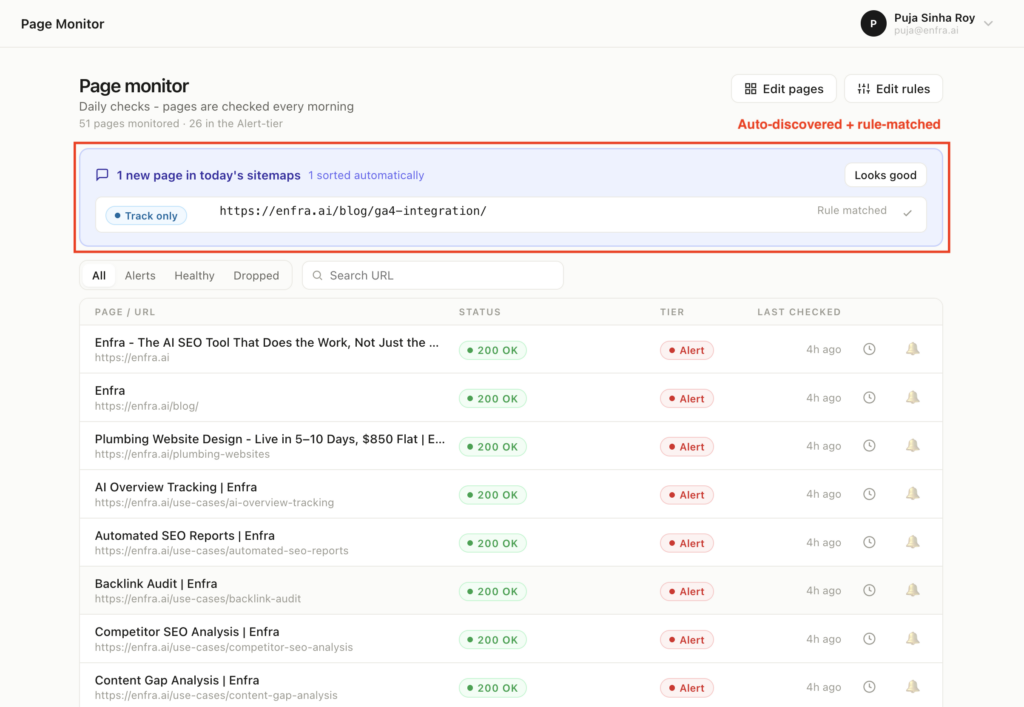Open history clock for enfra.ai/blog/ row

[869, 398]
